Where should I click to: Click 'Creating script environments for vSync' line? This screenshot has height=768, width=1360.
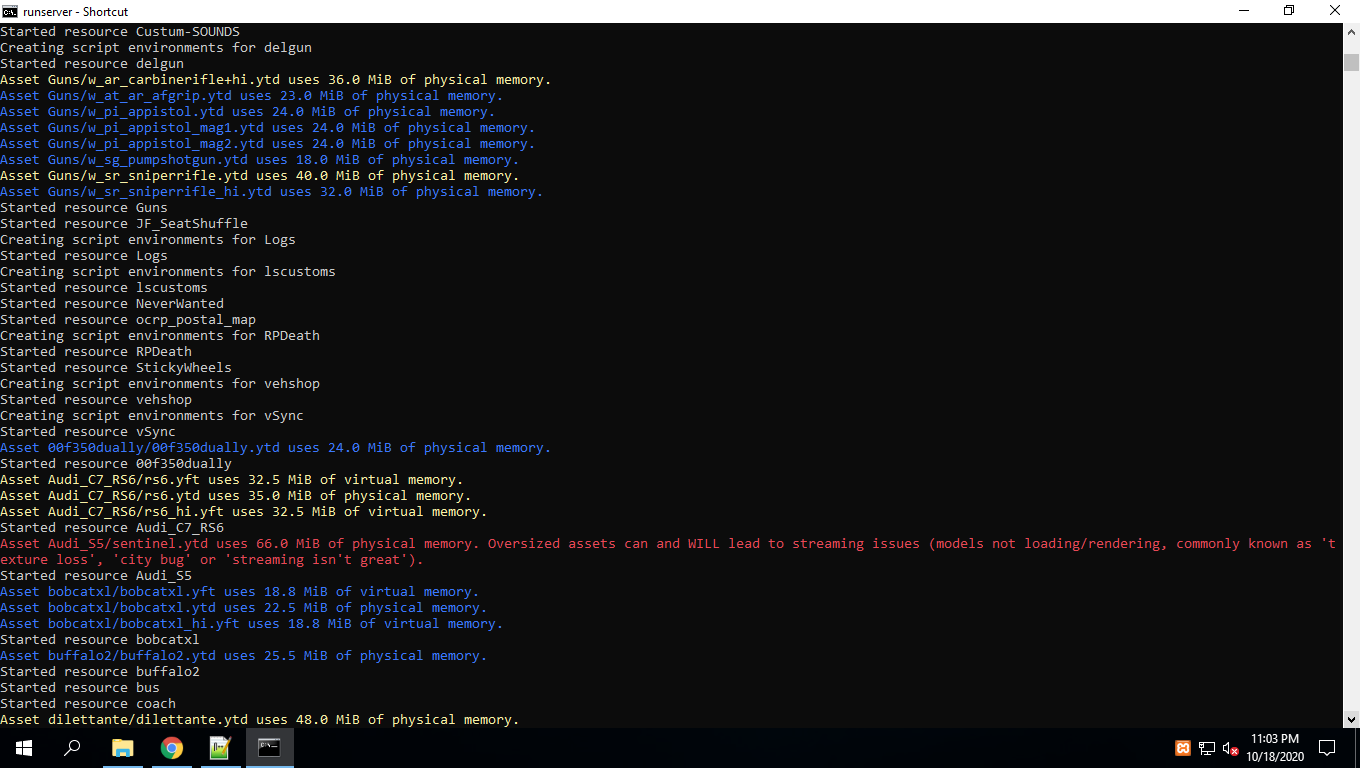coord(152,416)
